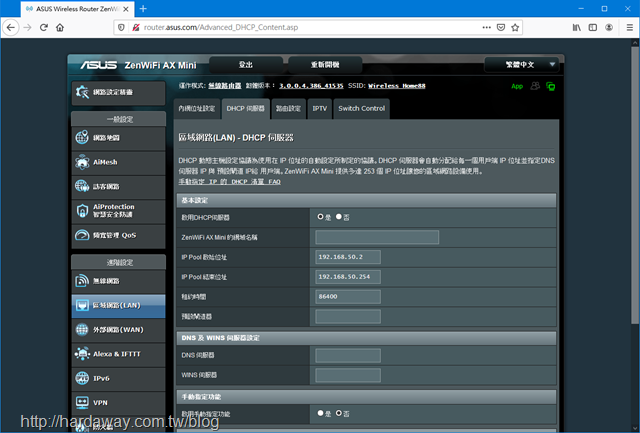Open the page actions three-dot menu
The height and width of the screenshot is (433, 640).
(x=487, y=27)
